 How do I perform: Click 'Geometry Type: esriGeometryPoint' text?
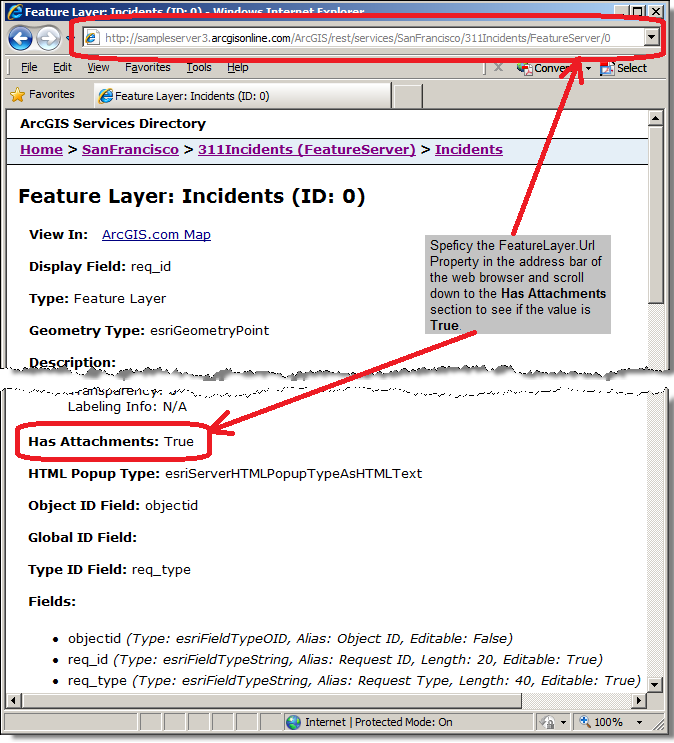149,331
